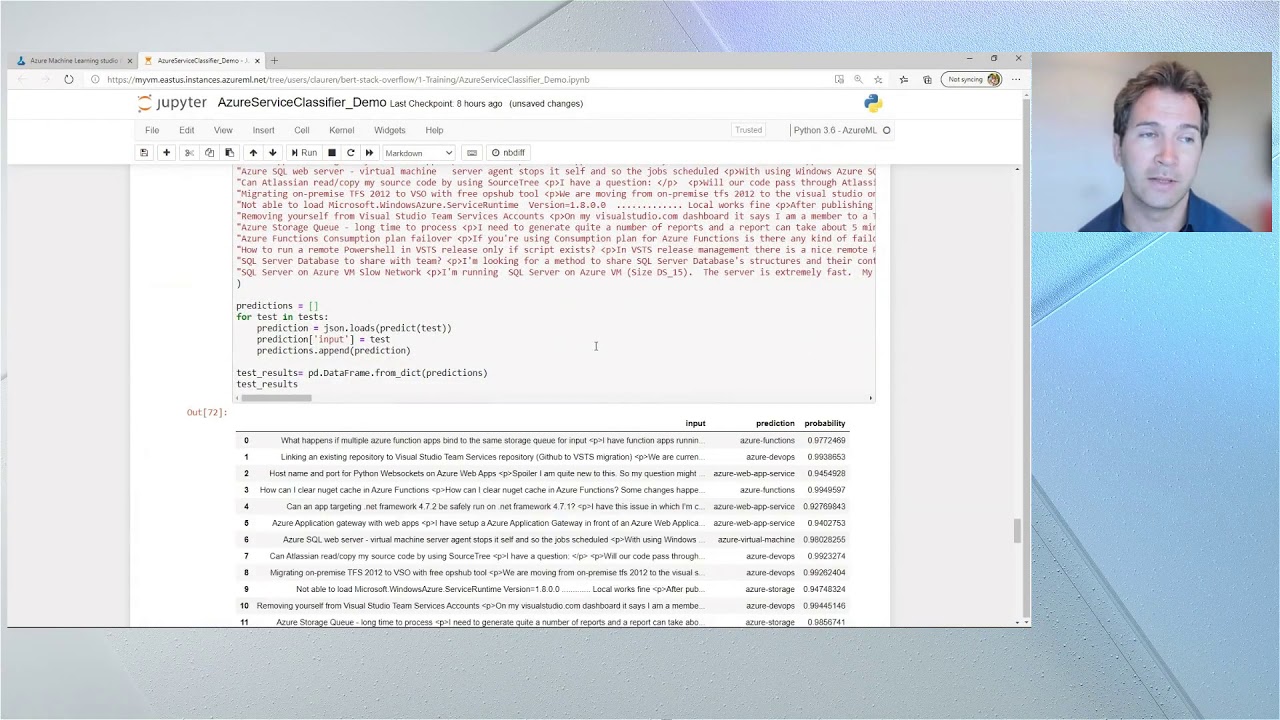Screen dimensions: 1280x720
Task: Click the input column header
Action: pos(695,424)
